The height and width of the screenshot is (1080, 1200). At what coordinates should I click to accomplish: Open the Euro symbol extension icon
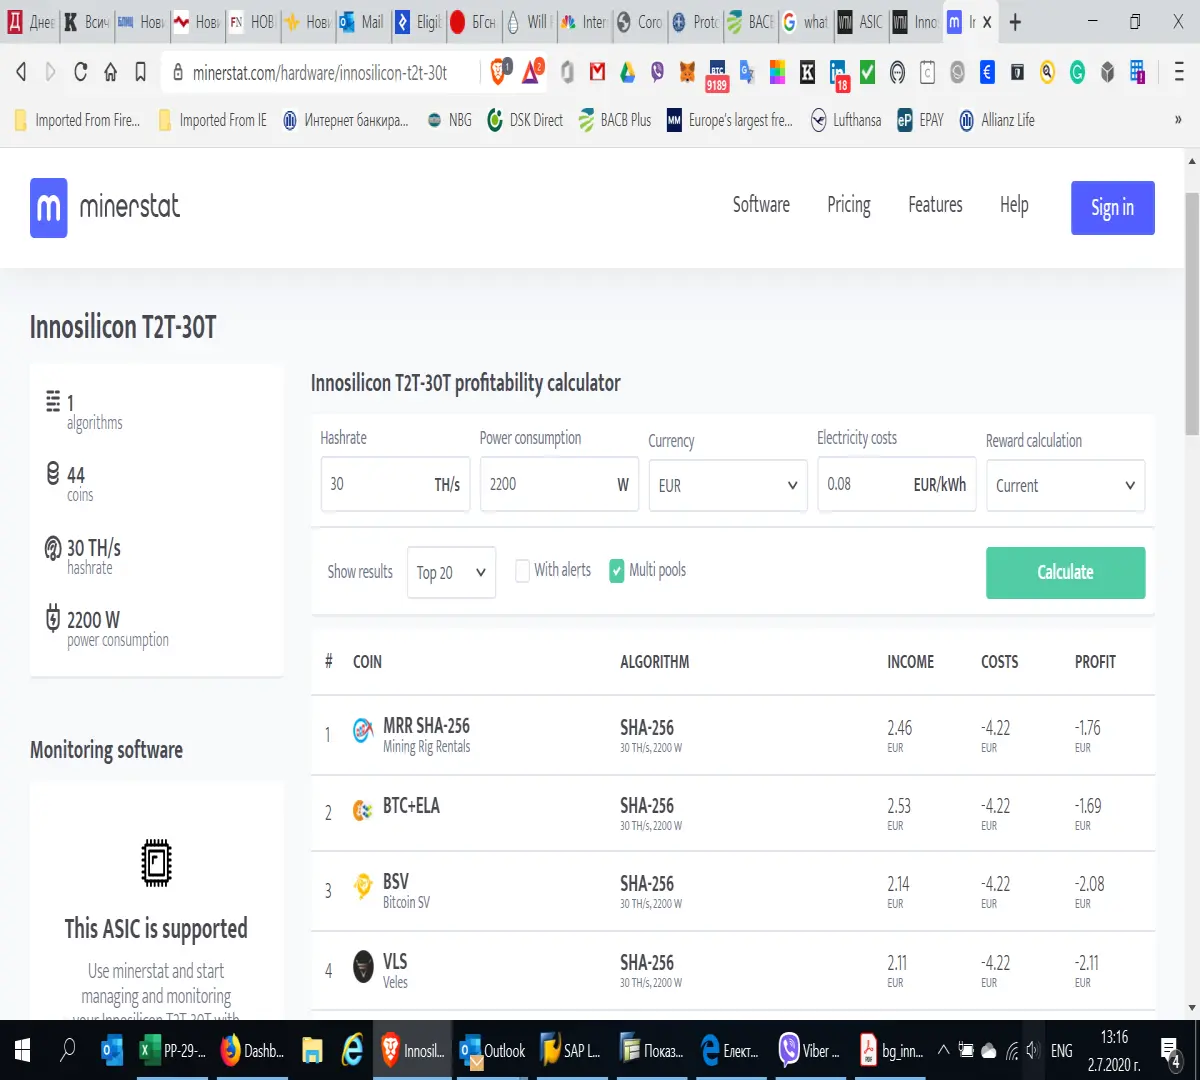point(987,72)
